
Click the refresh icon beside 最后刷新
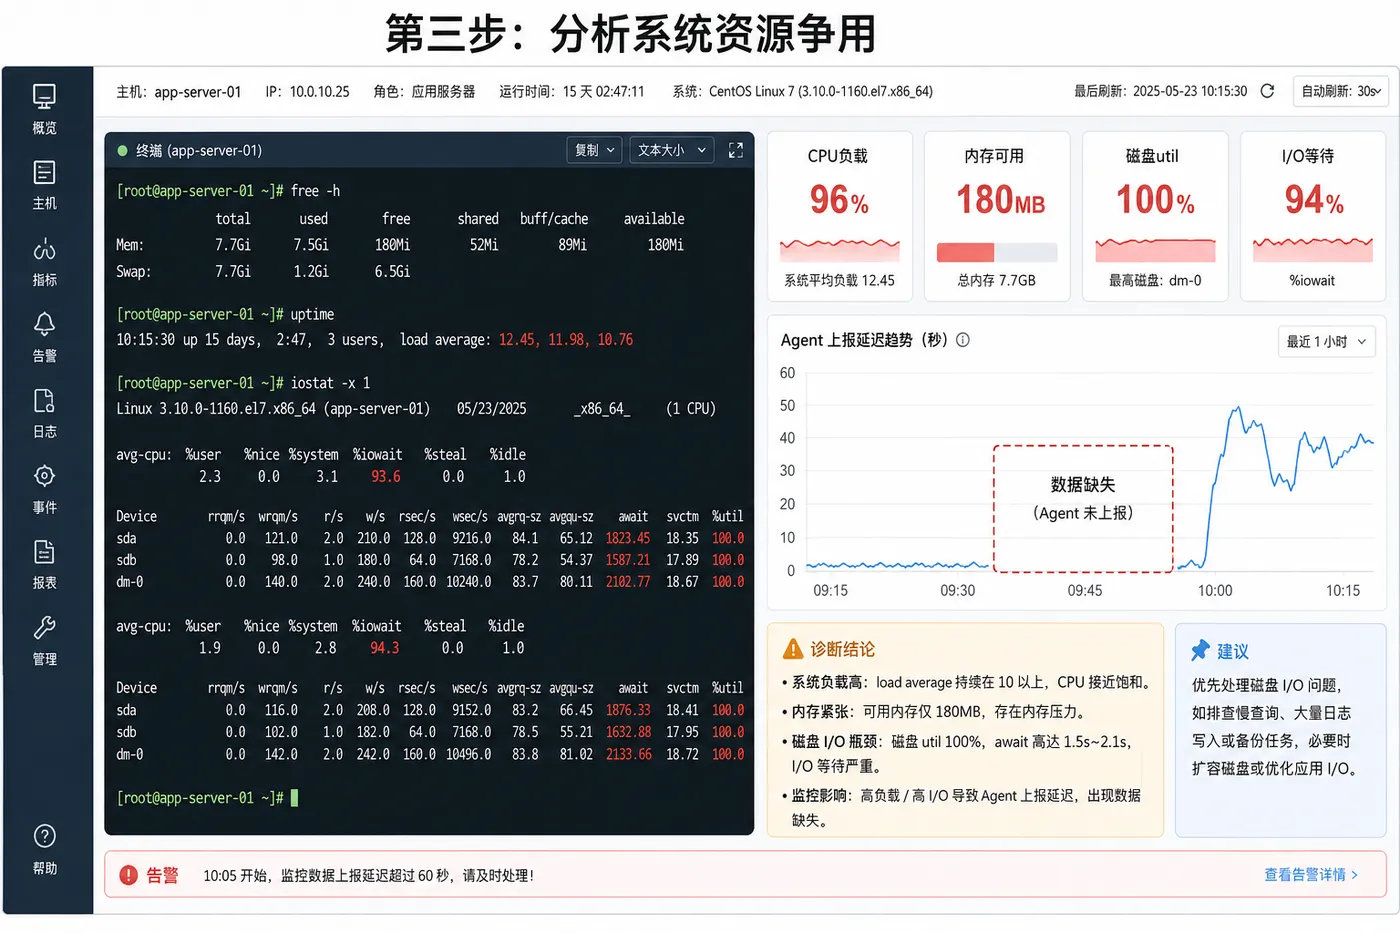1267,91
